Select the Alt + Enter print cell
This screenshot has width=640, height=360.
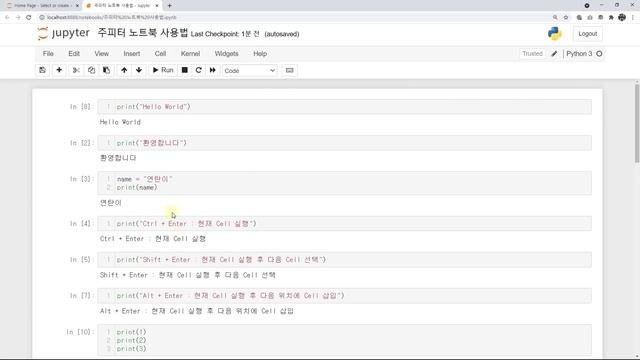click(x=344, y=296)
